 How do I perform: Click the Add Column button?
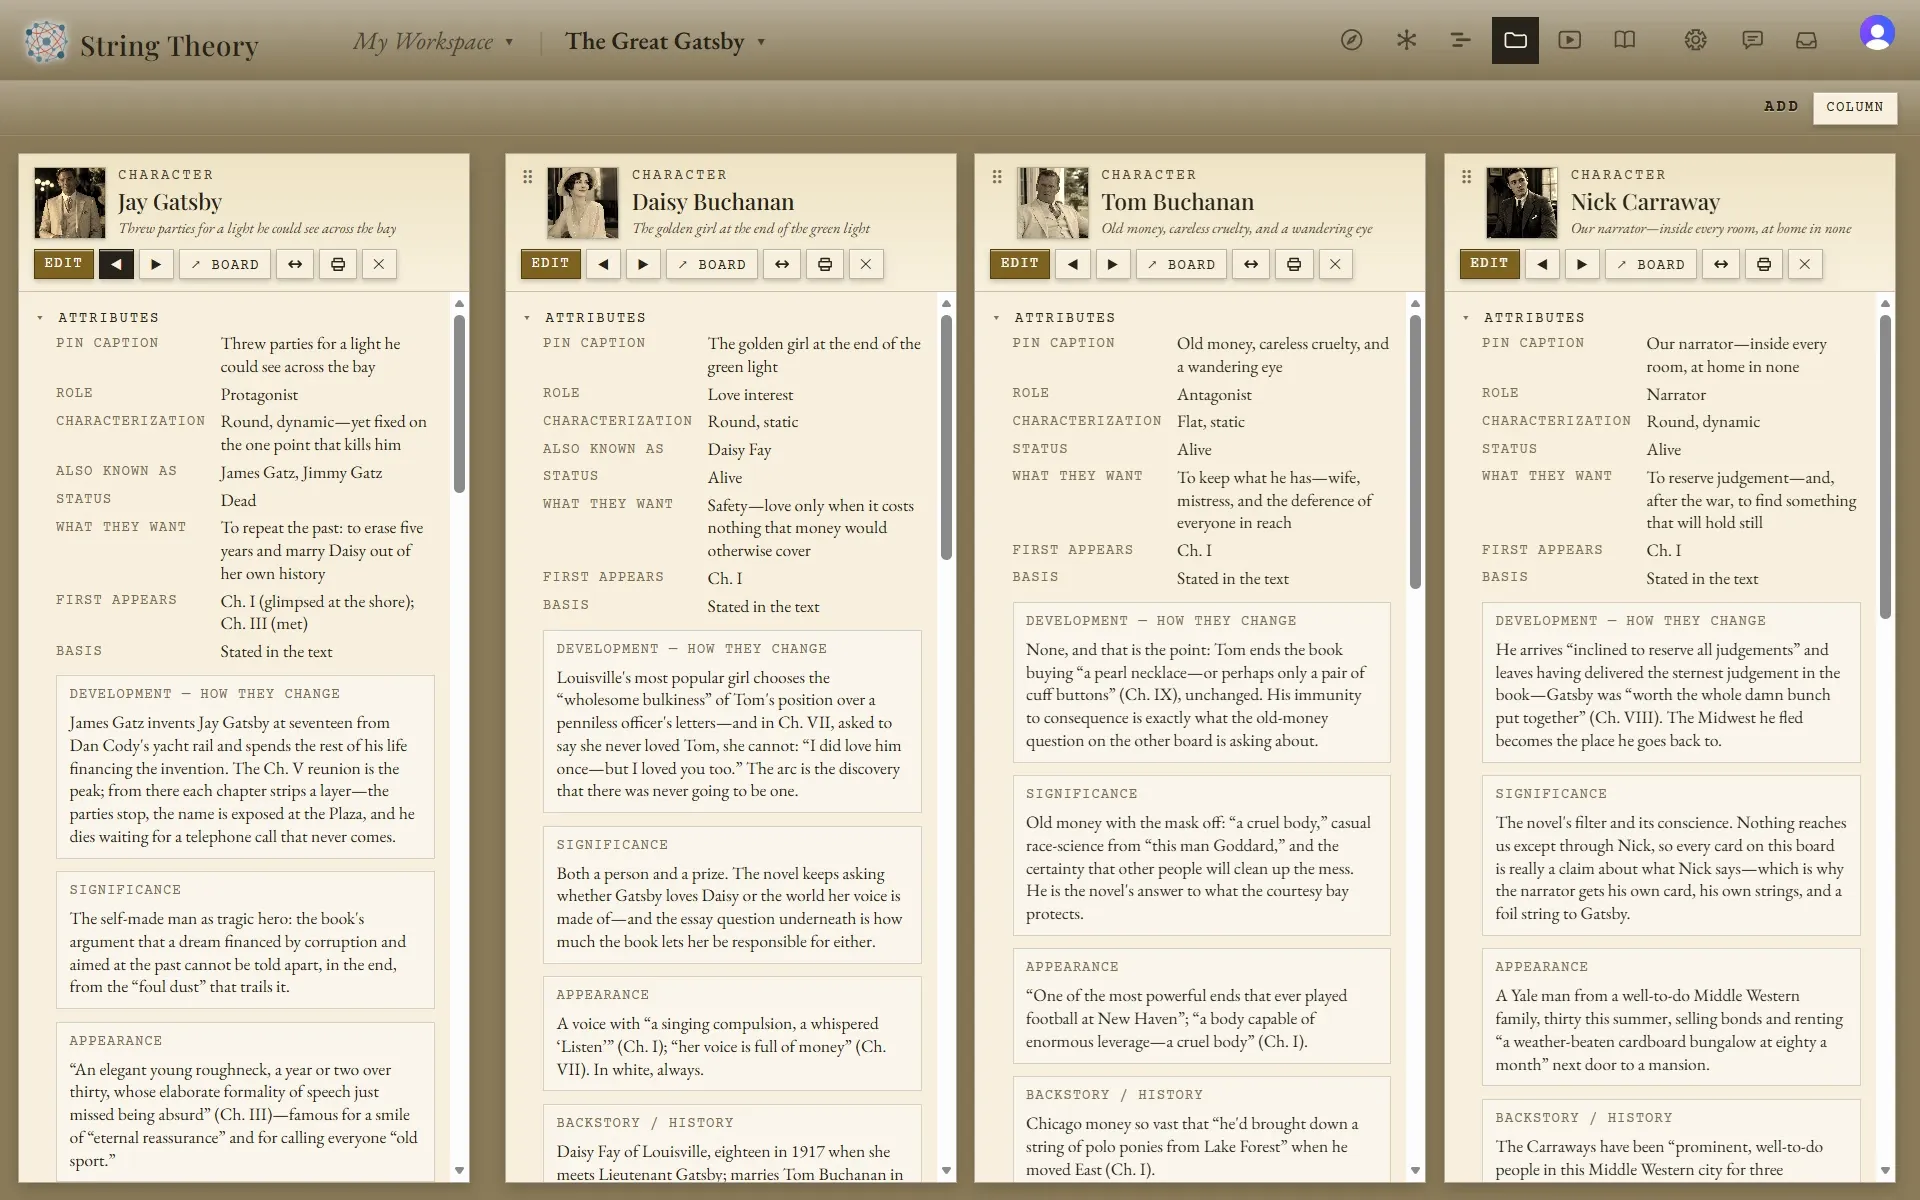pyautogui.click(x=1855, y=107)
